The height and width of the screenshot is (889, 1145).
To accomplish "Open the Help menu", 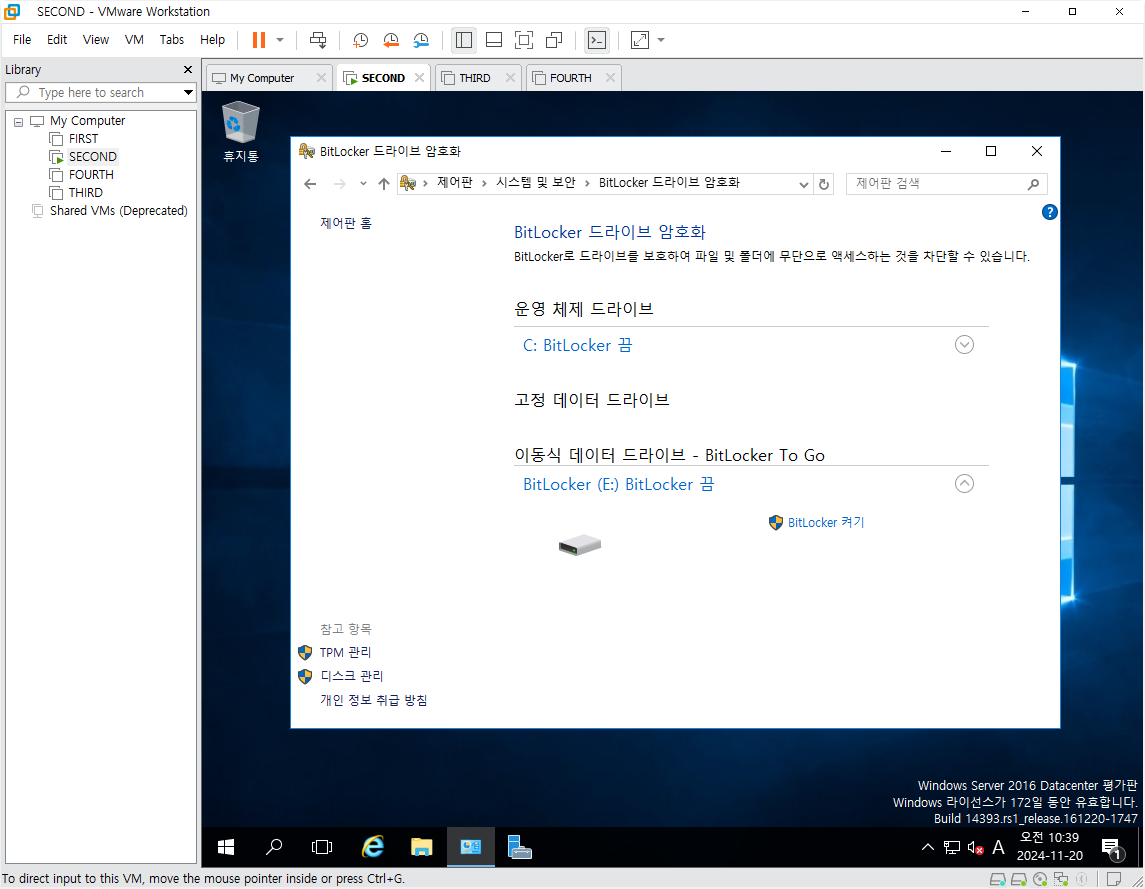I will (x=212, y=39).
